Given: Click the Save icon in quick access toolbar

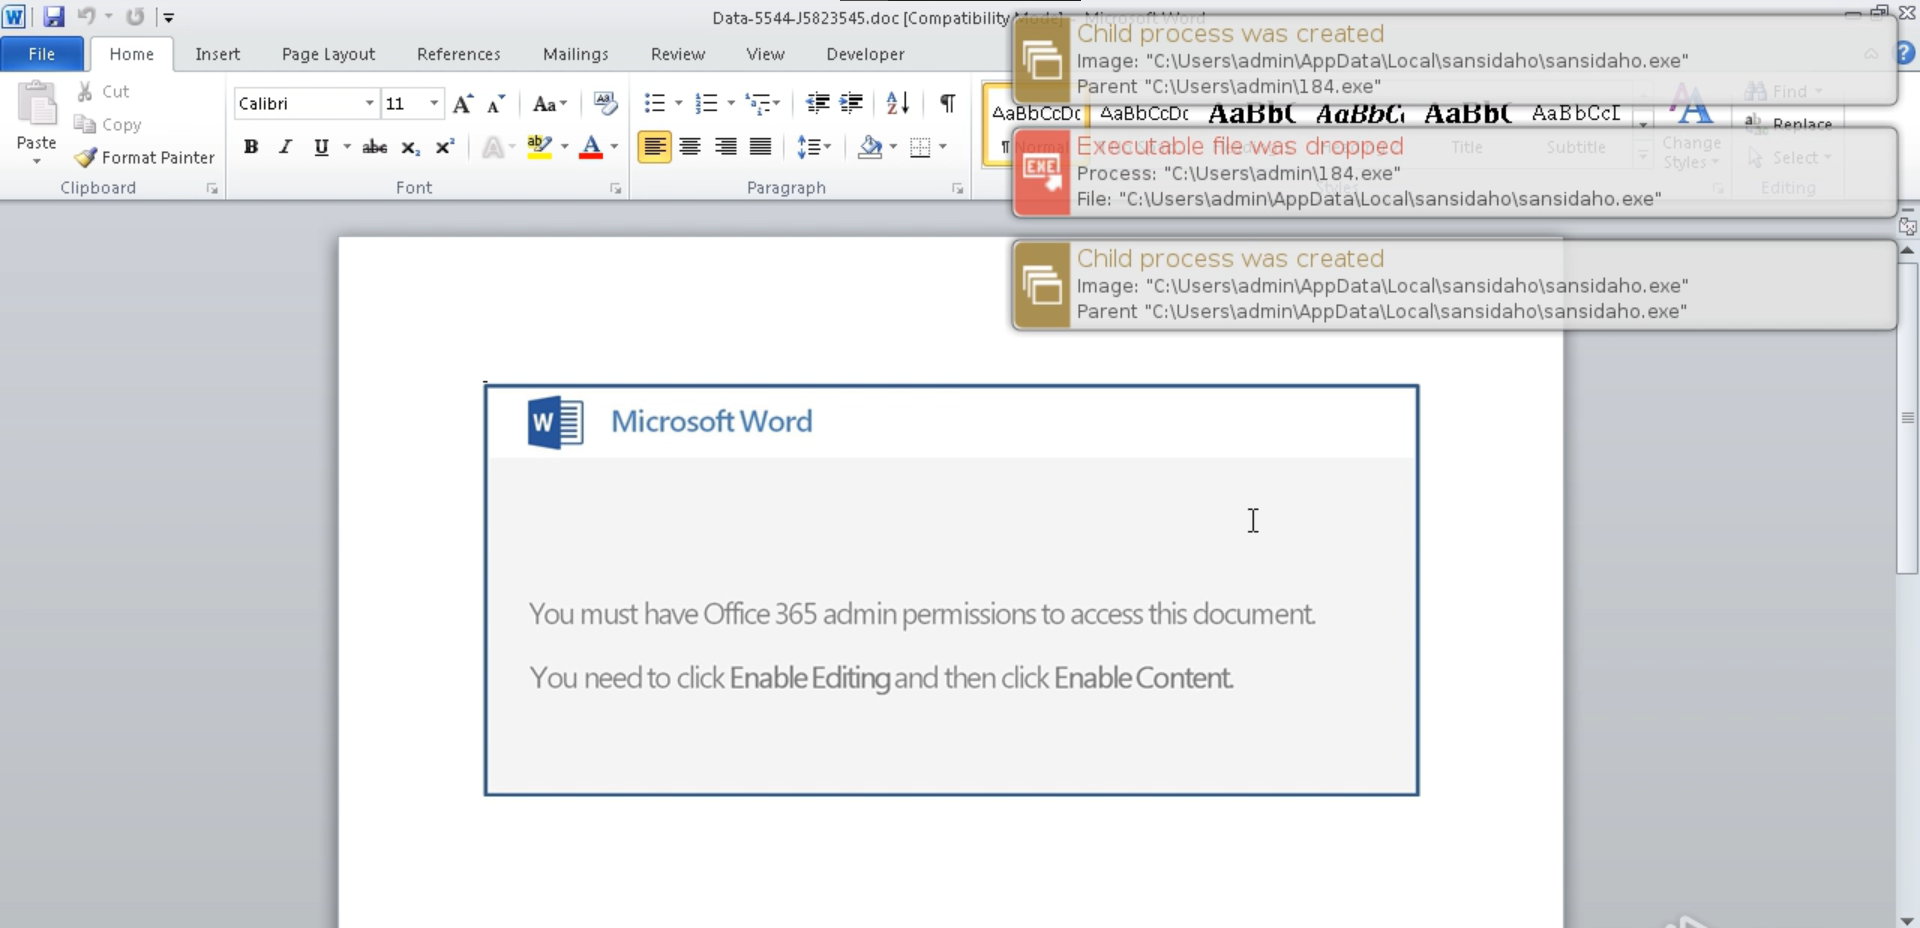Looking at the screenshot, I should 53,16.
